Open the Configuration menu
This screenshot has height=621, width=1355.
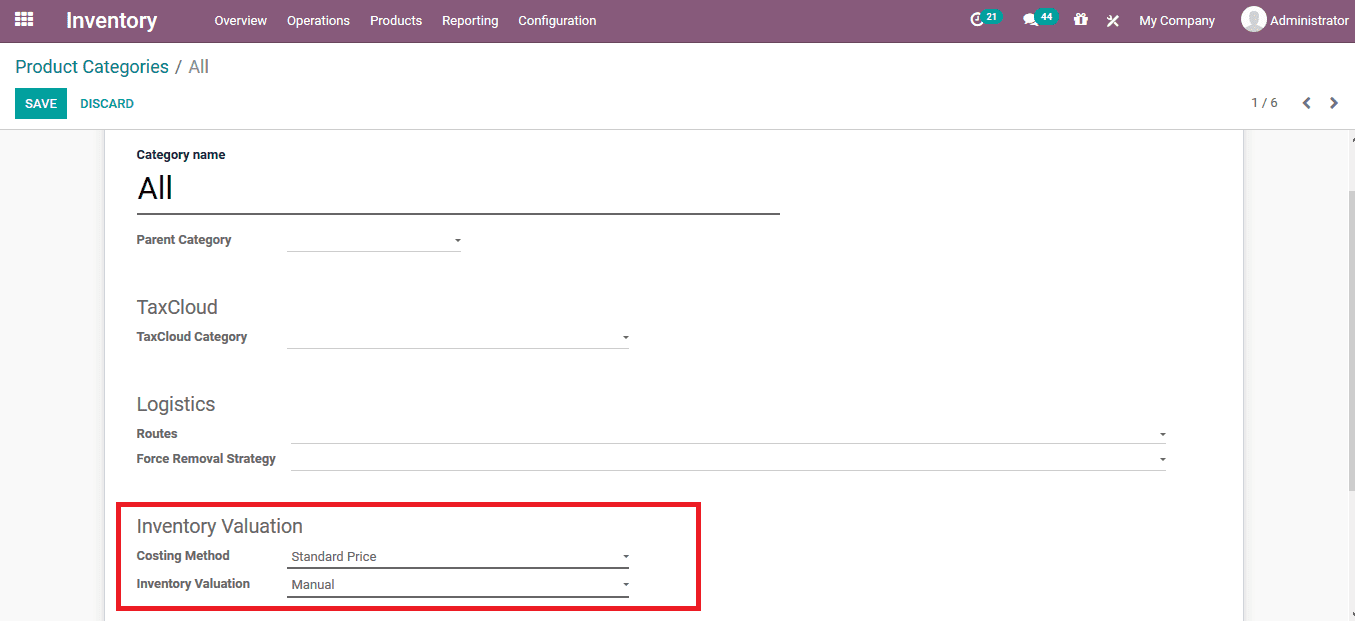point(557,20)
